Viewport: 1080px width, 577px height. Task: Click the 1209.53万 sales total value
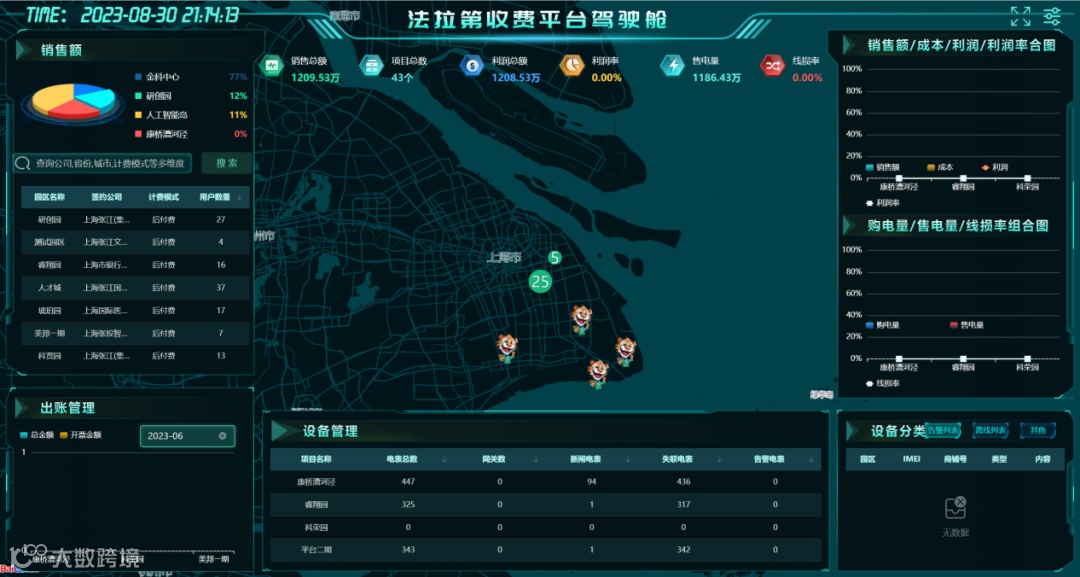point(315,77)
